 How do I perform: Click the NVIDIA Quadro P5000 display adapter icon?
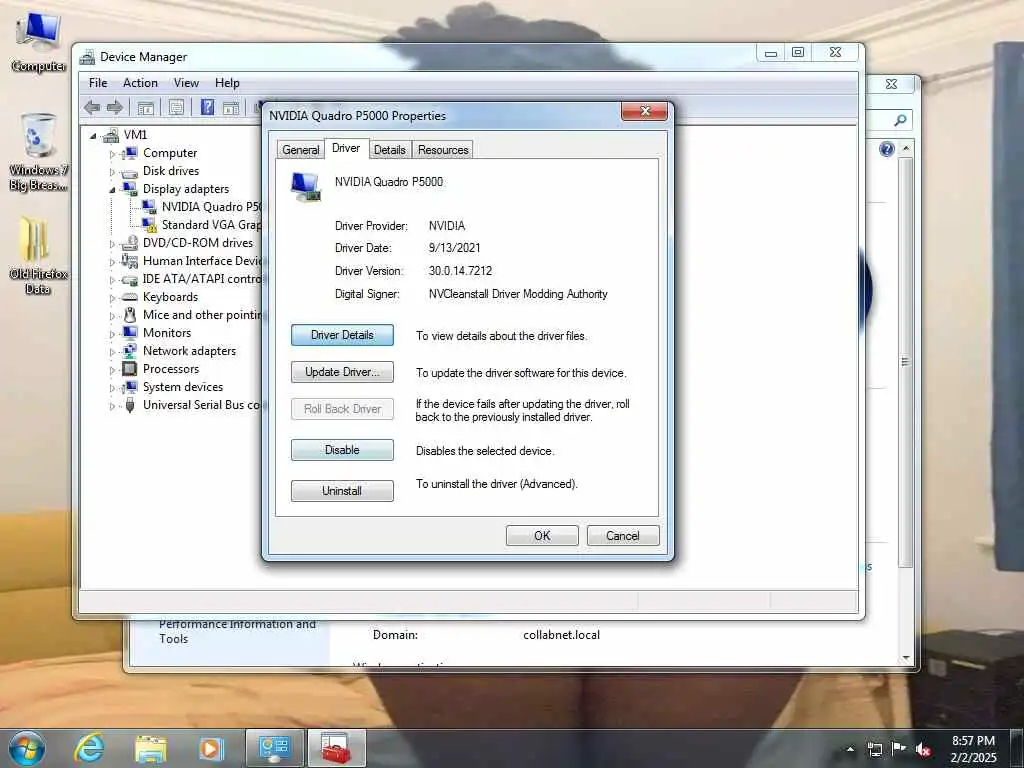pos(150,206)
